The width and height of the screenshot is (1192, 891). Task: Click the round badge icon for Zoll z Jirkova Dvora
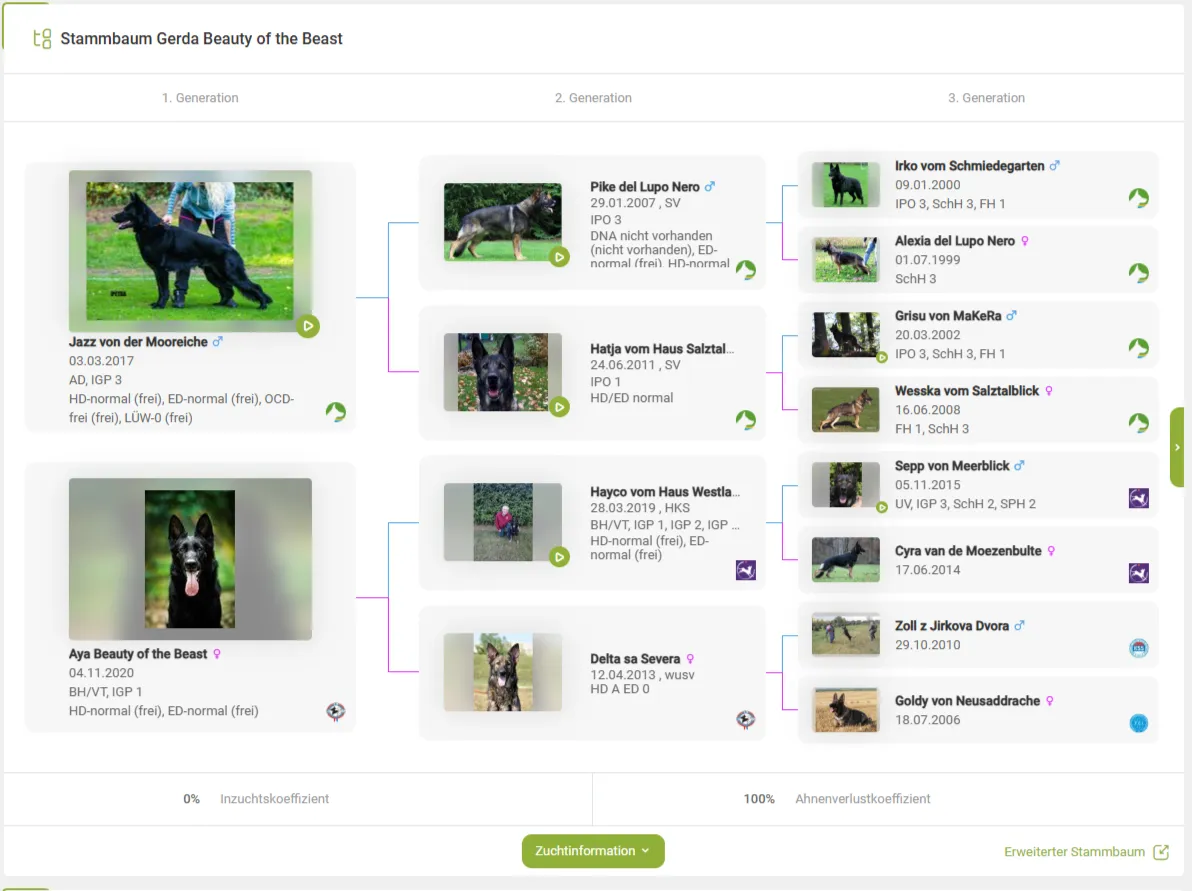(1138, 648)
